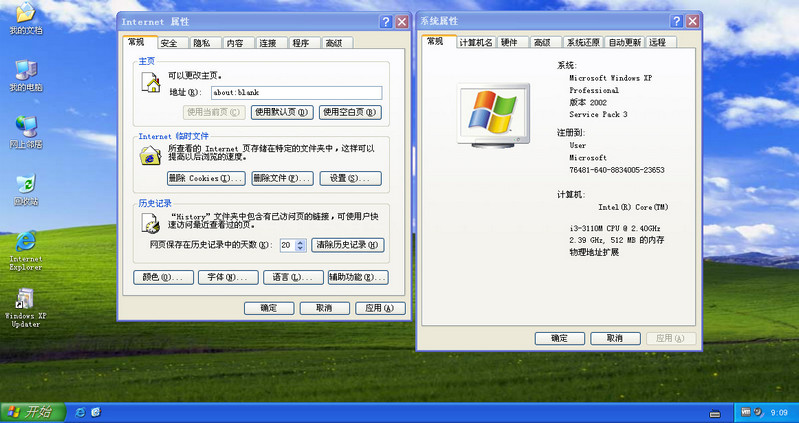The height and width of the screenshot is (423, 799).
Task: Open the 我的文档 desktop icon
Action: tap(25, 18)
